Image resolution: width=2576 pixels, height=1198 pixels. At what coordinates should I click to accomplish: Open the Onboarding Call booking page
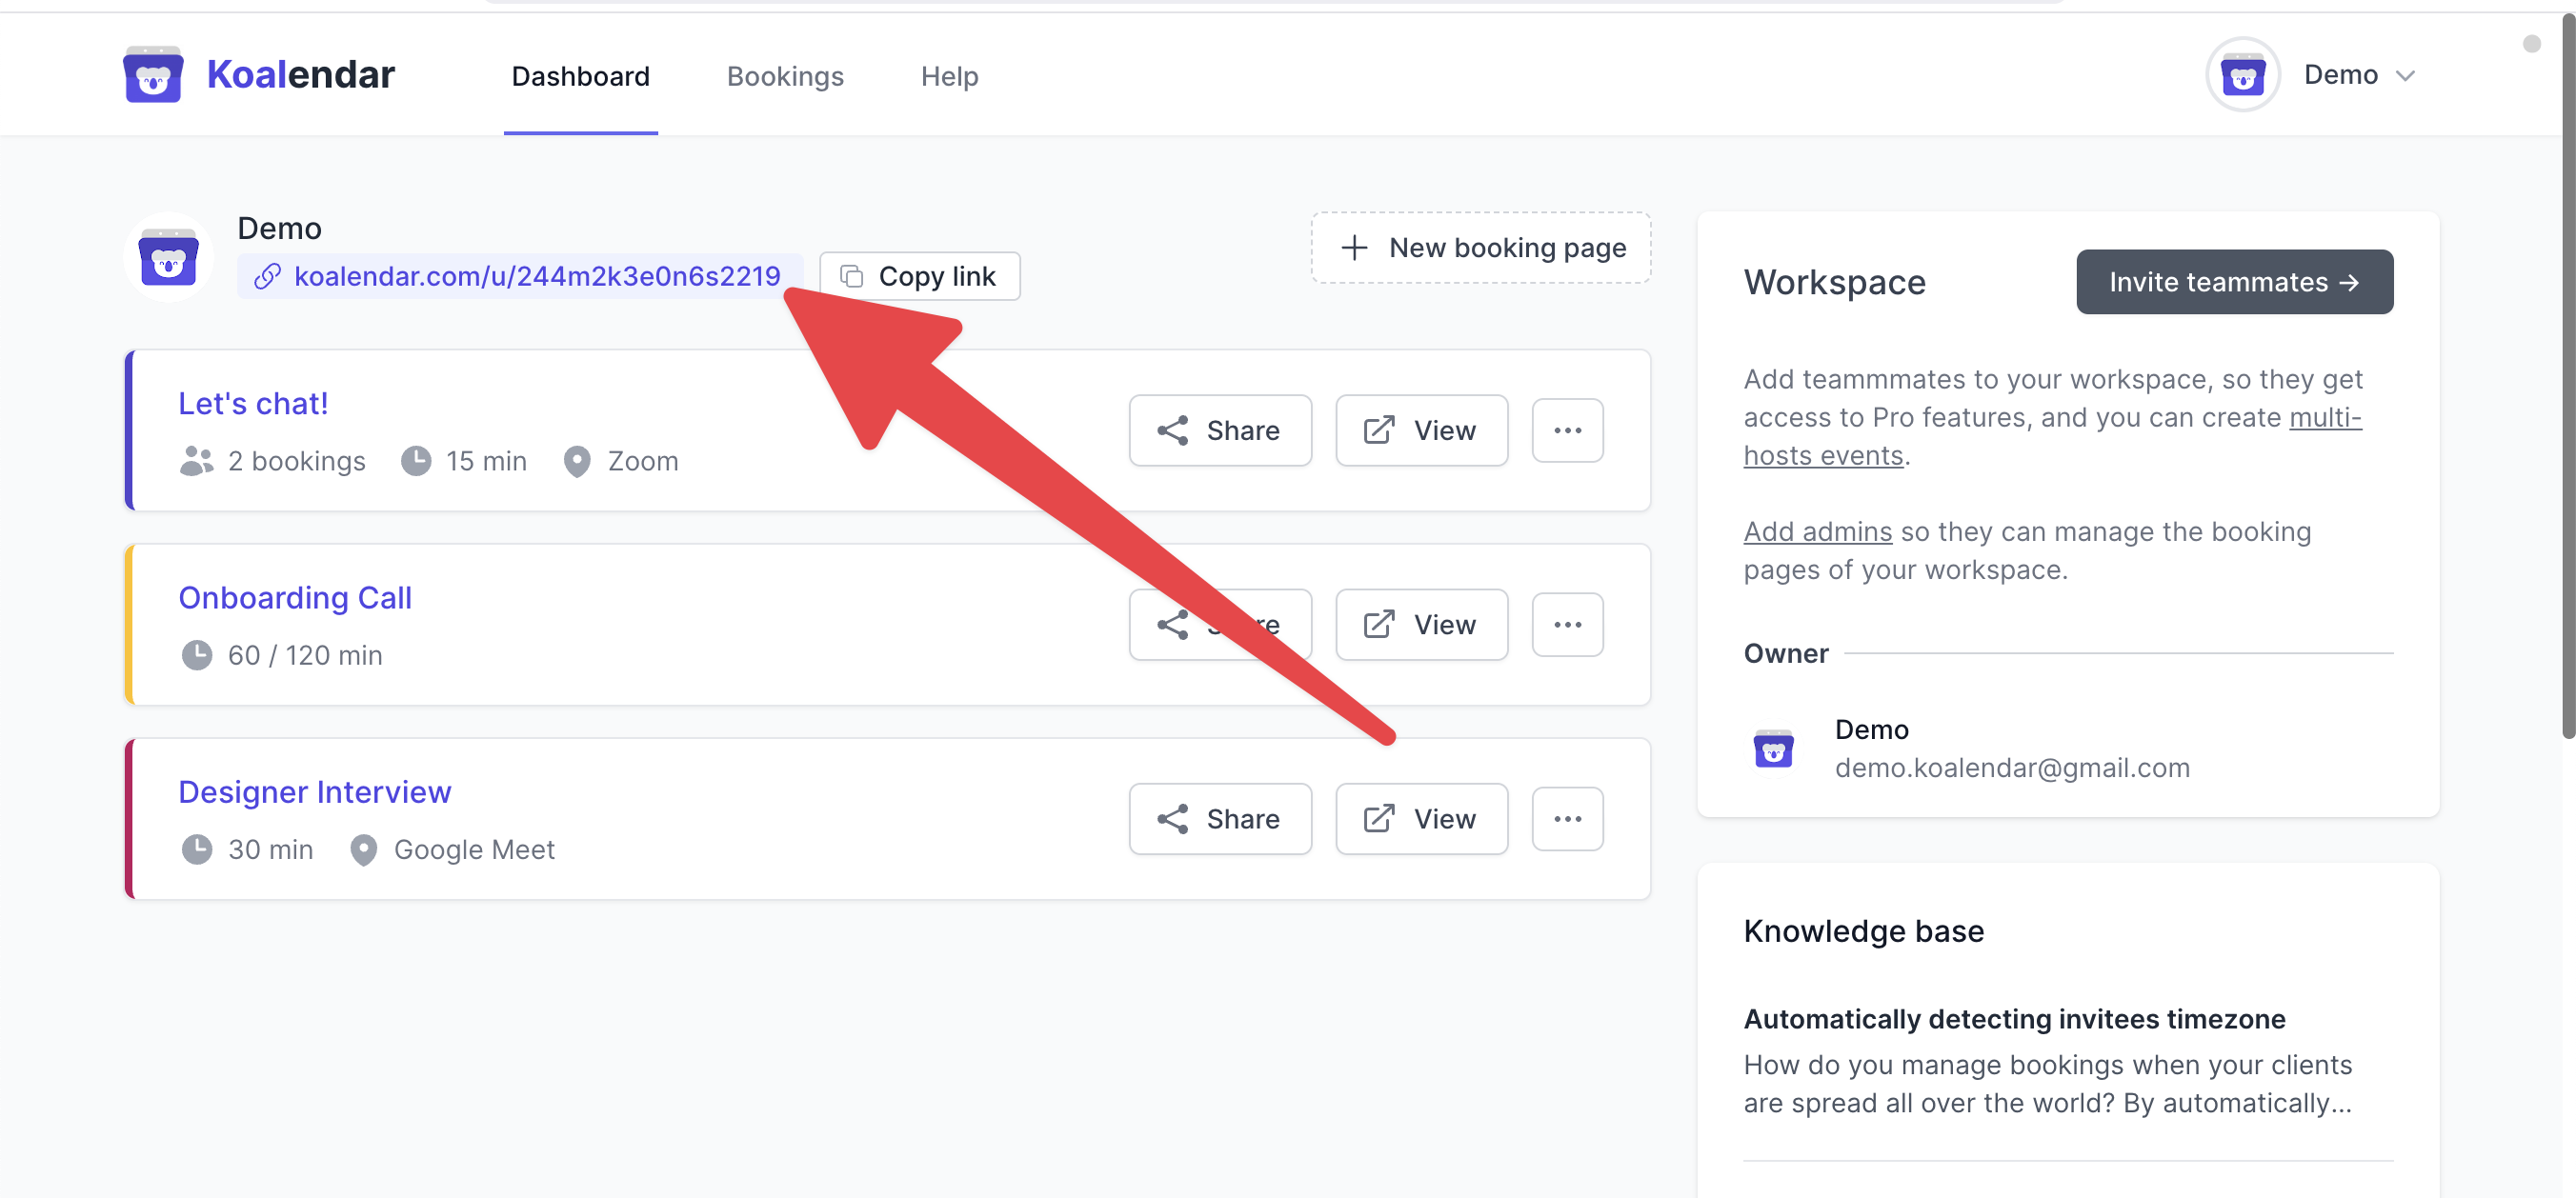(x=295, y=597)
